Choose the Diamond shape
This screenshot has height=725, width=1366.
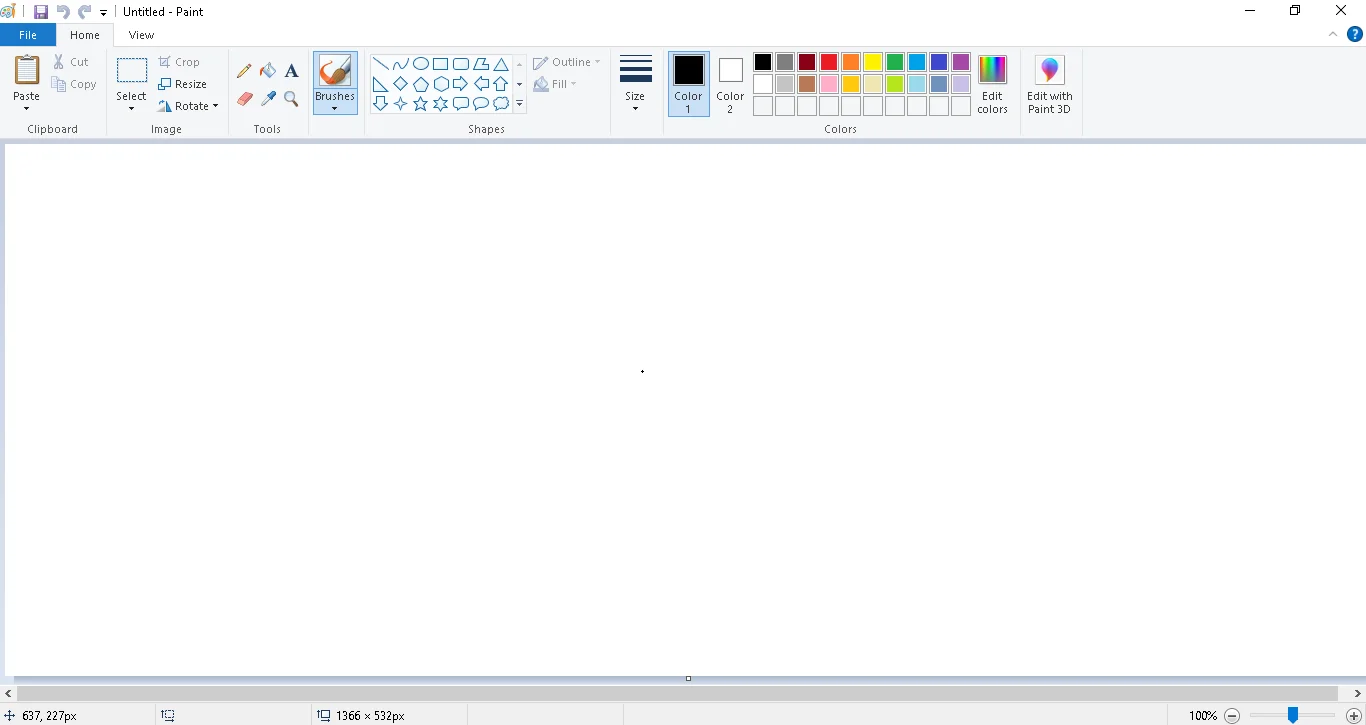401,84
